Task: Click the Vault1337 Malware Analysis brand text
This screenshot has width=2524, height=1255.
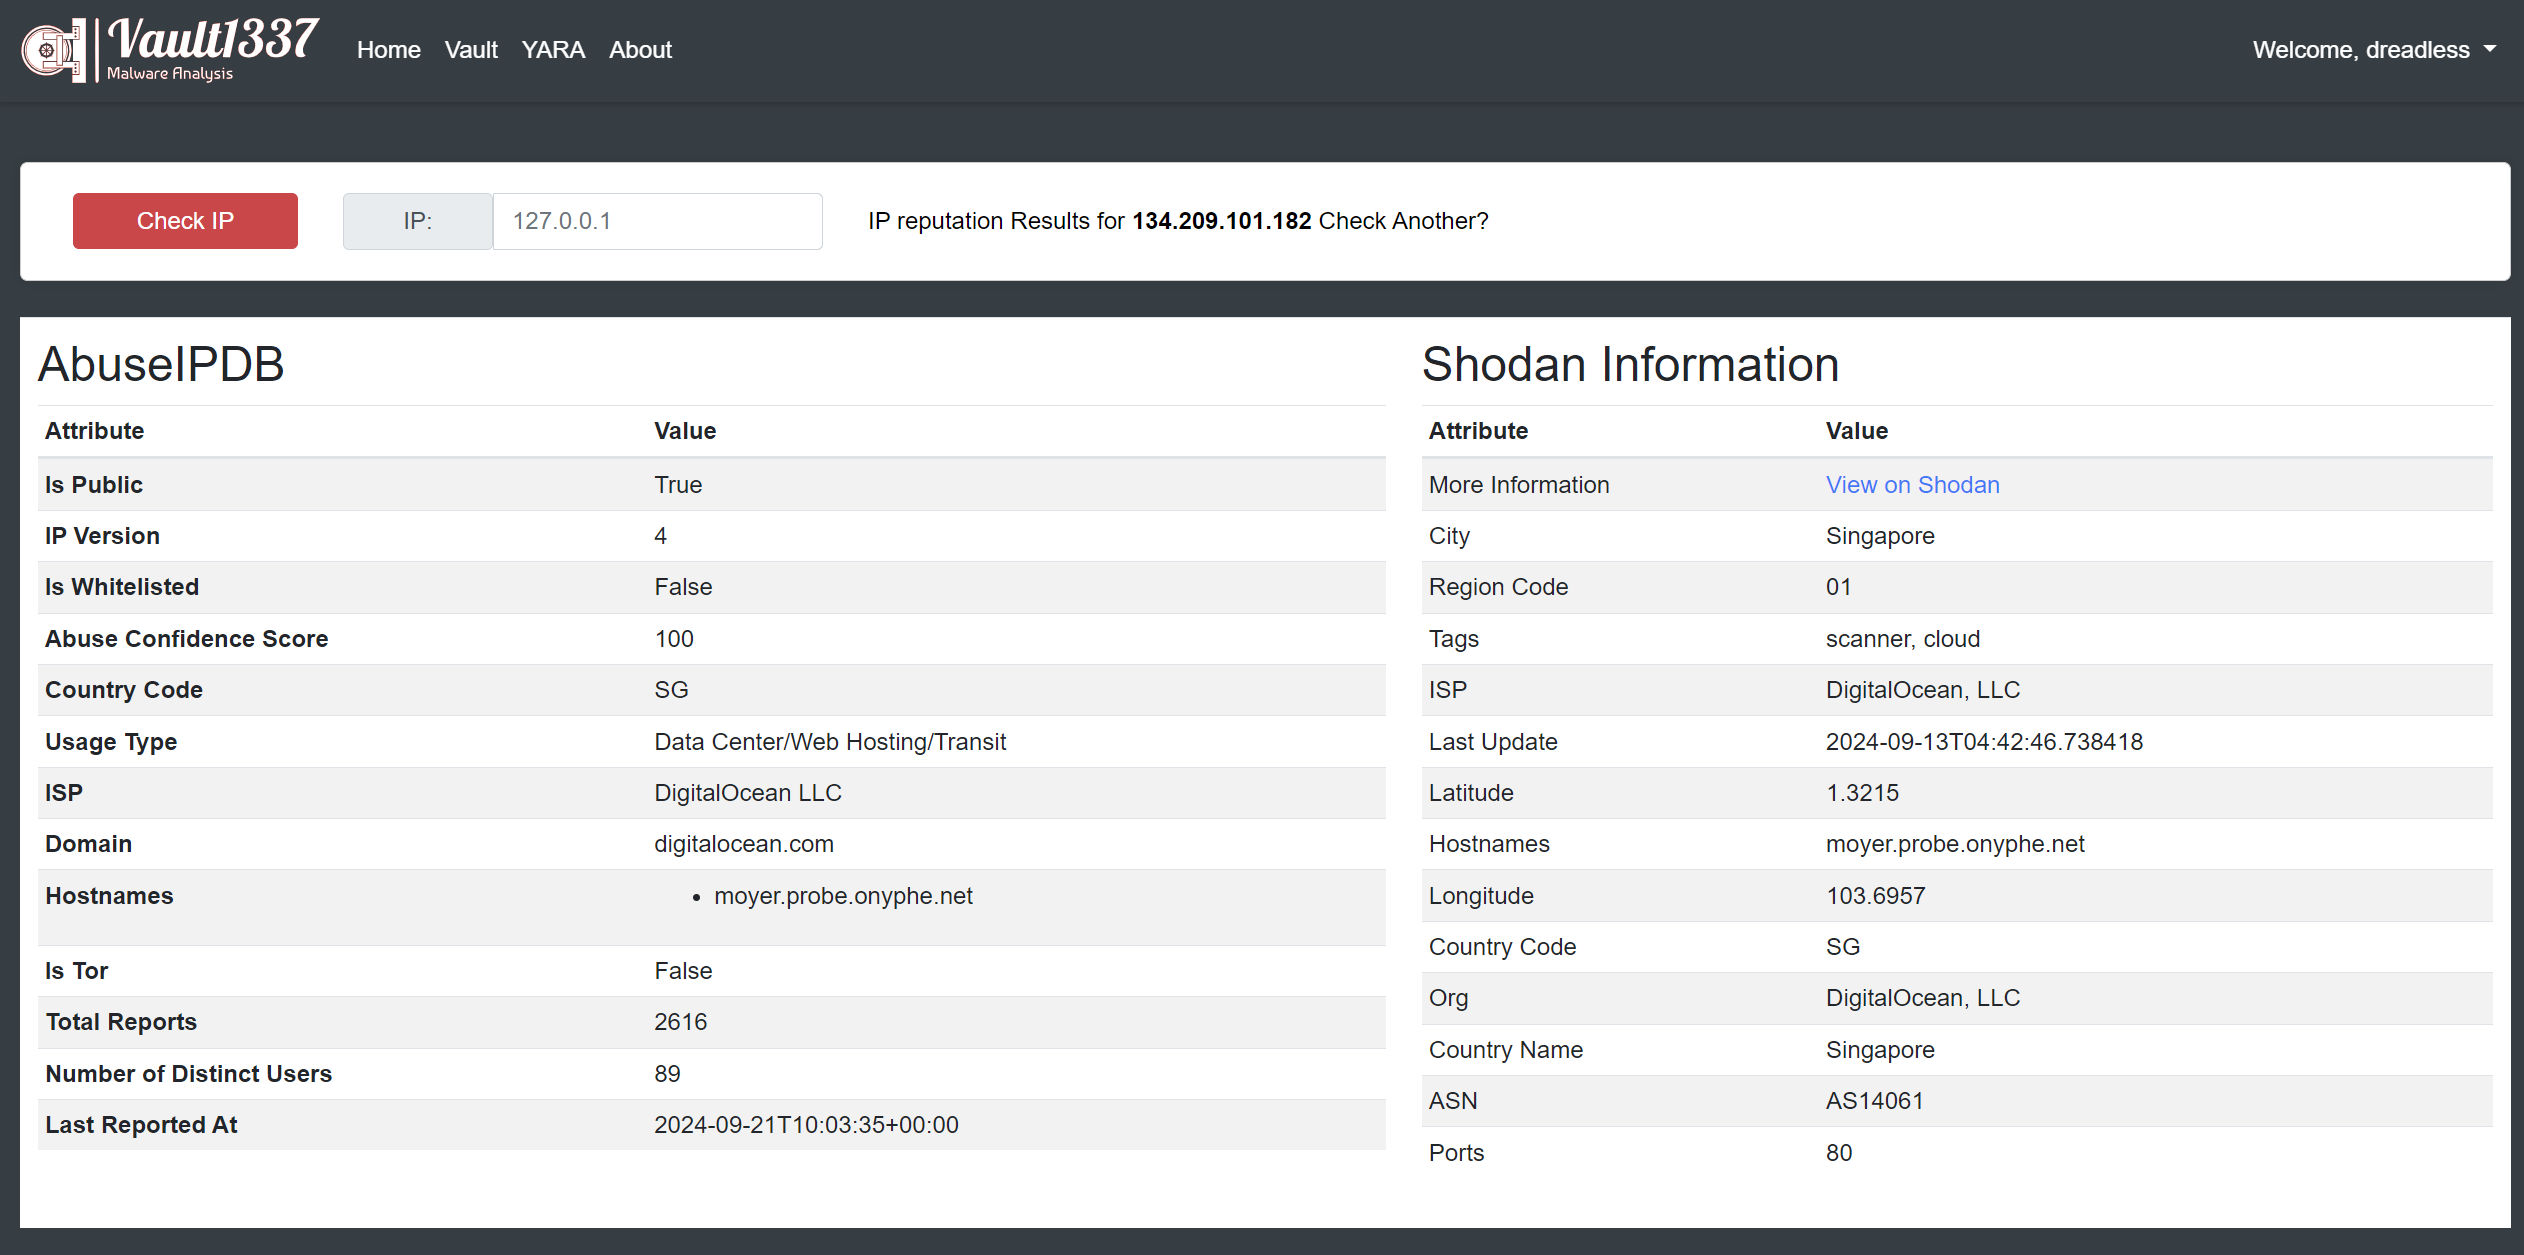Action: point(212,49)
